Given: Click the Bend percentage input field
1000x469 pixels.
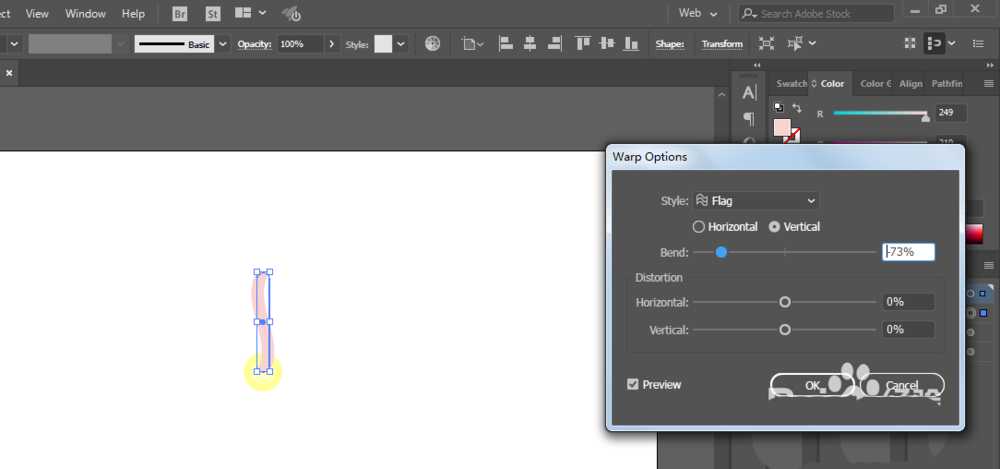Looking at the screenshot, I should pyautogui.click(x=909, y=252).
